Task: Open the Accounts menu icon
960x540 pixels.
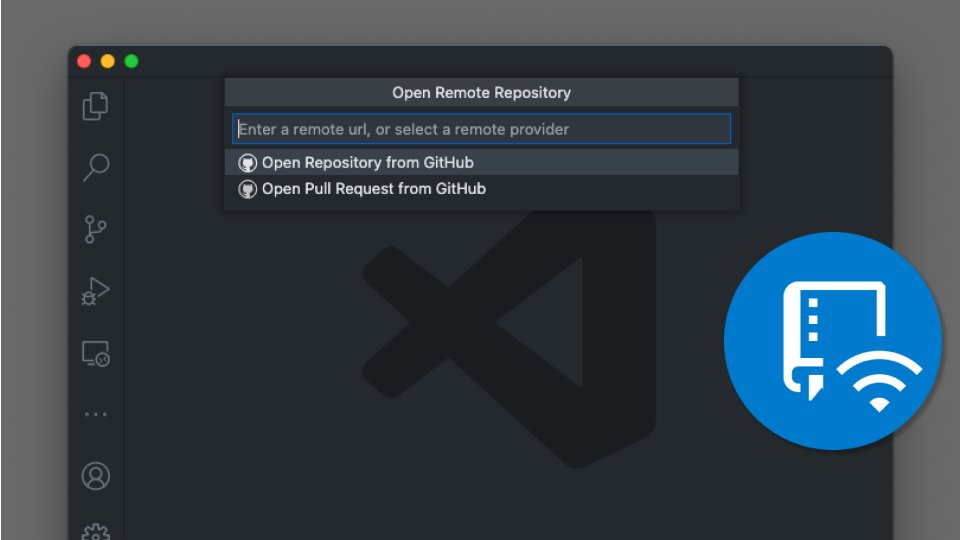Action: click(96, 476)
